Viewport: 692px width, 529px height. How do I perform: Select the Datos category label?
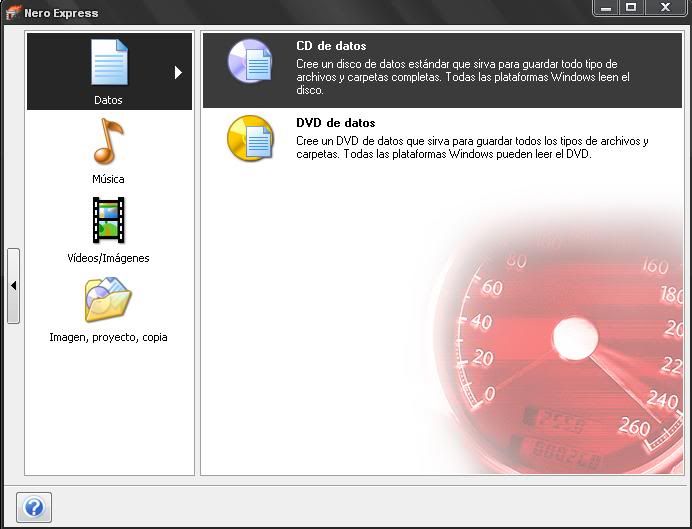(108, 100)
